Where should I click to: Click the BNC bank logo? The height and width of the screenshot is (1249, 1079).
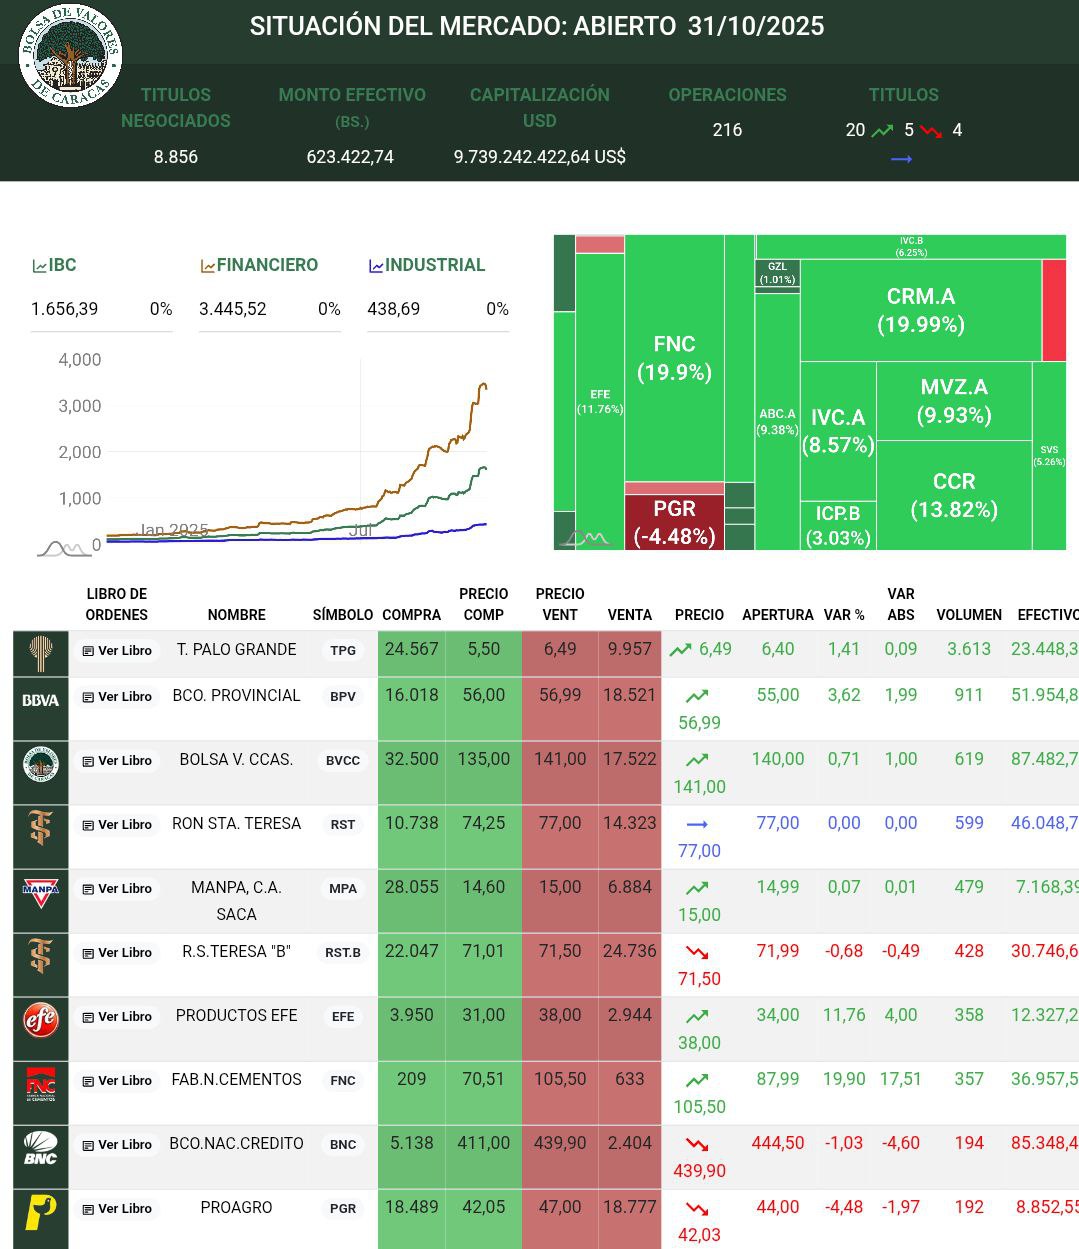[x=41, y=1148]
